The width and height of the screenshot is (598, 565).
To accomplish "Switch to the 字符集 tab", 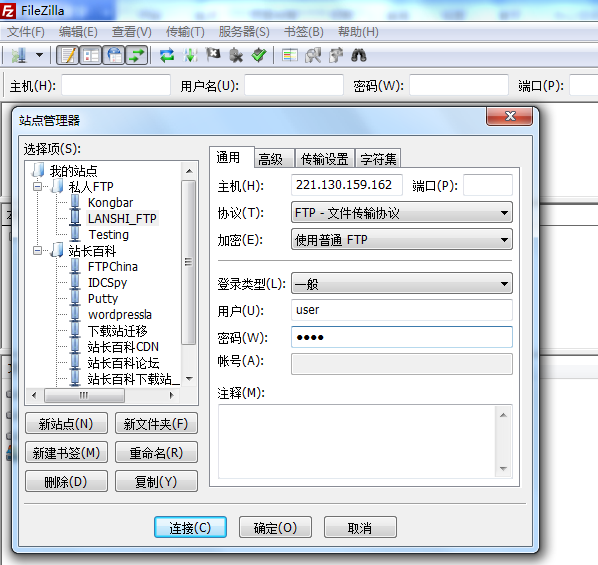I will pos(378,159).
